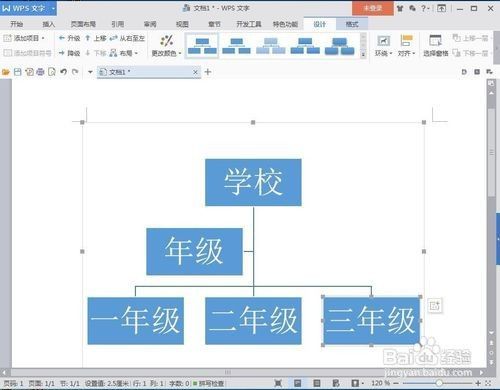500x390 pixels.
Task: Select the 二年级 node box
Action: [253, 321]
